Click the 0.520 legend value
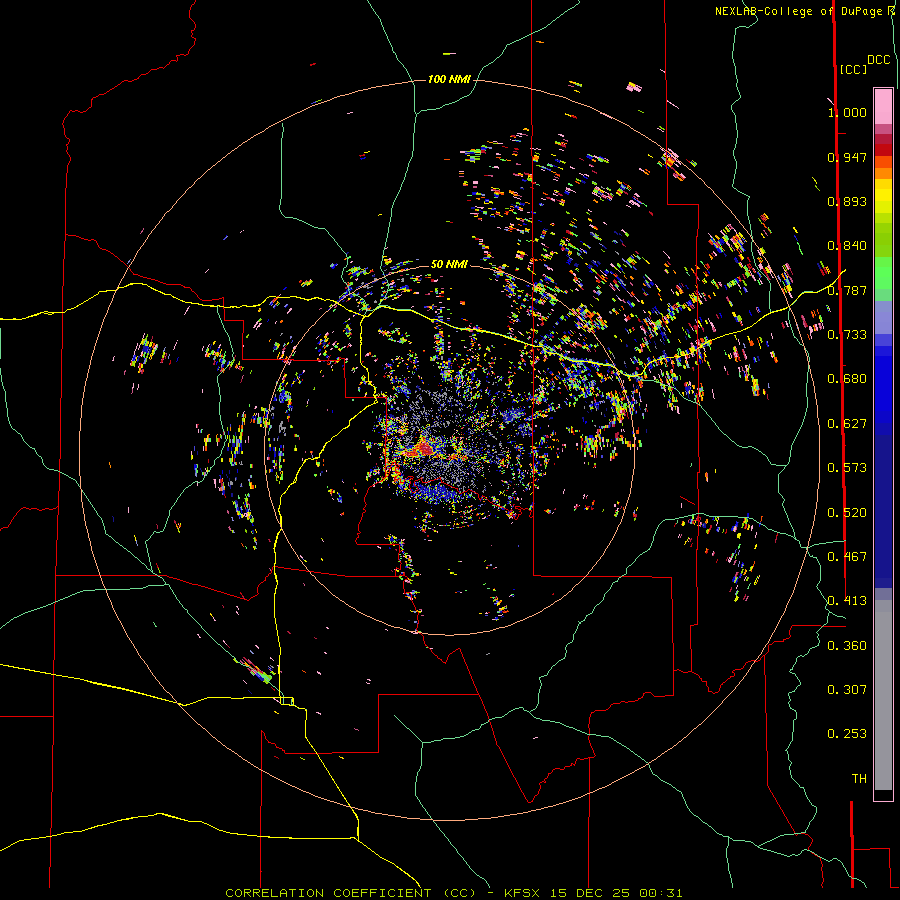 click(847, 513)
